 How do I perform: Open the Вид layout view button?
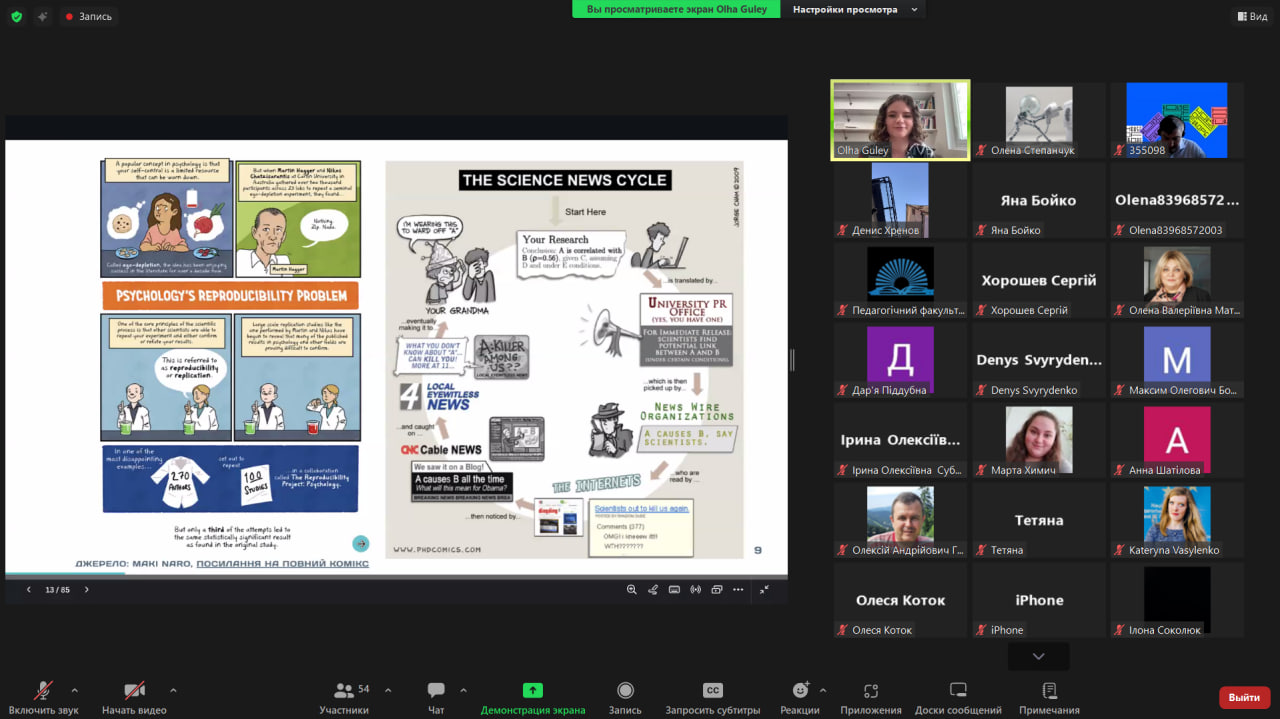(x=1251, y=16)
